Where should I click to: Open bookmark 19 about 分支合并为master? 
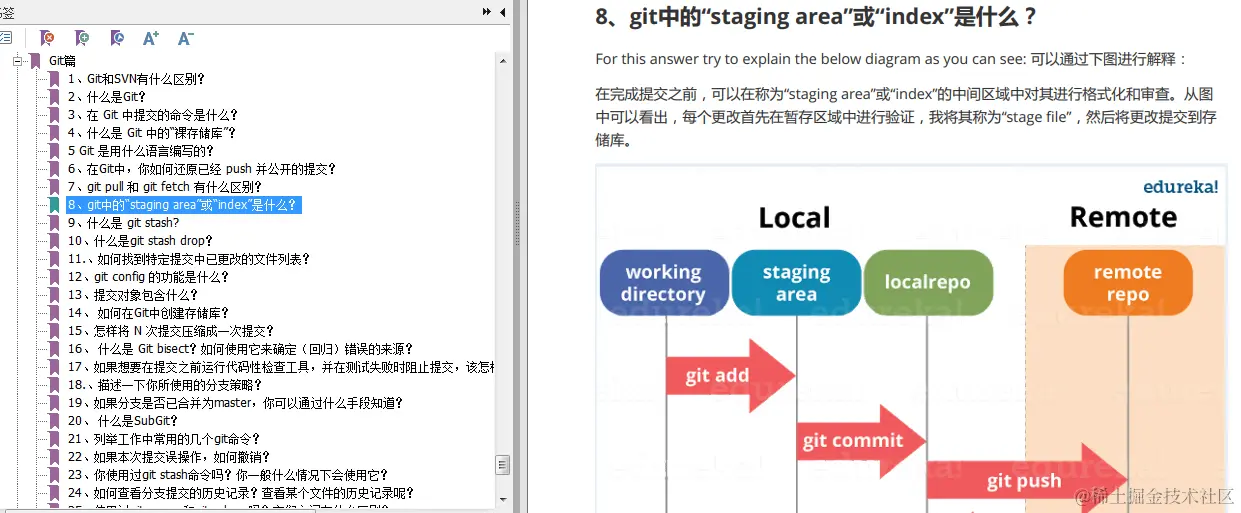(x=235, y=403)
